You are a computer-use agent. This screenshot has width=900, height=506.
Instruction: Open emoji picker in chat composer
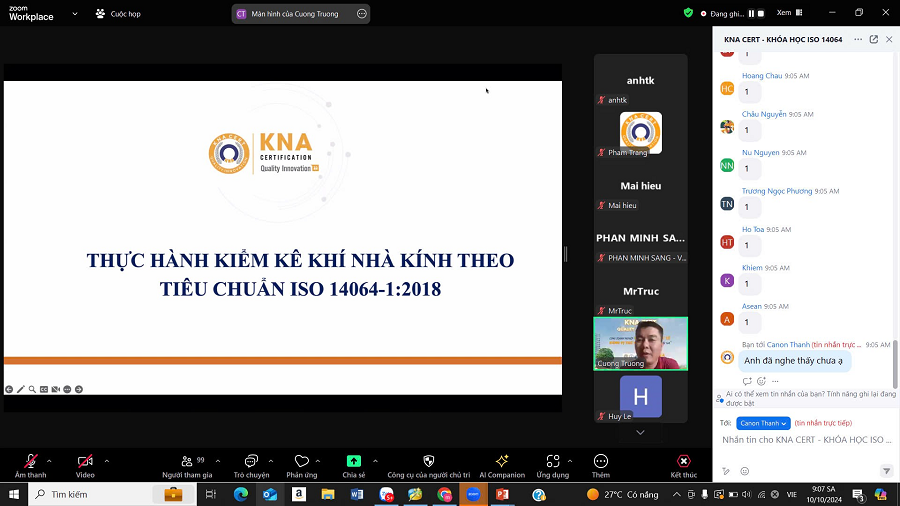point(744,471)
